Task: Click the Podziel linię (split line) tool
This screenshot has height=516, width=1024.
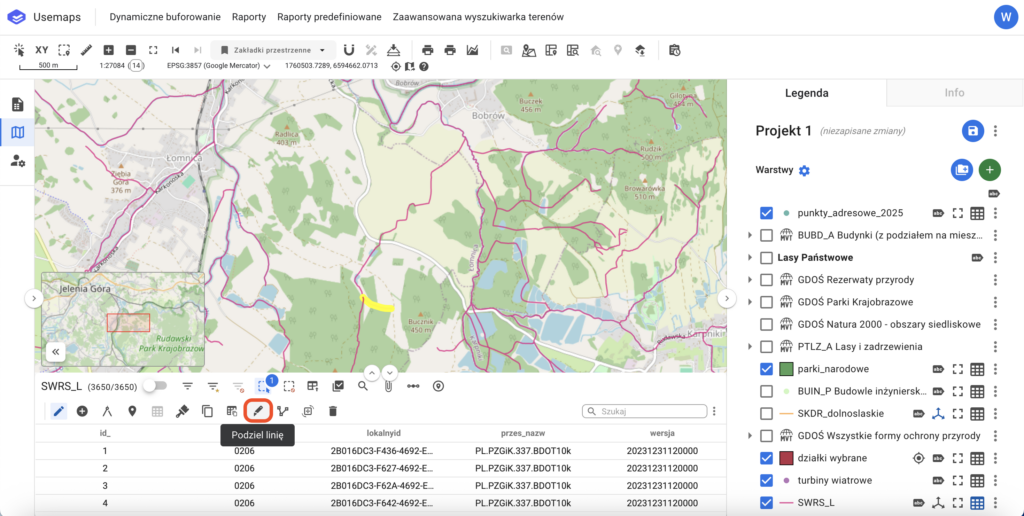Action: point(258,411)
